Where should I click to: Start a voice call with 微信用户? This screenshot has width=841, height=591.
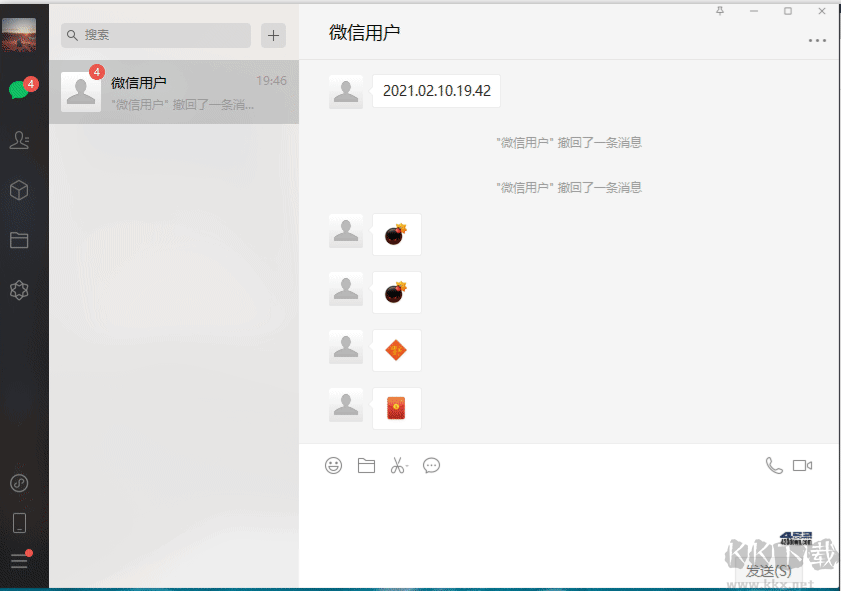coord(773,465)
